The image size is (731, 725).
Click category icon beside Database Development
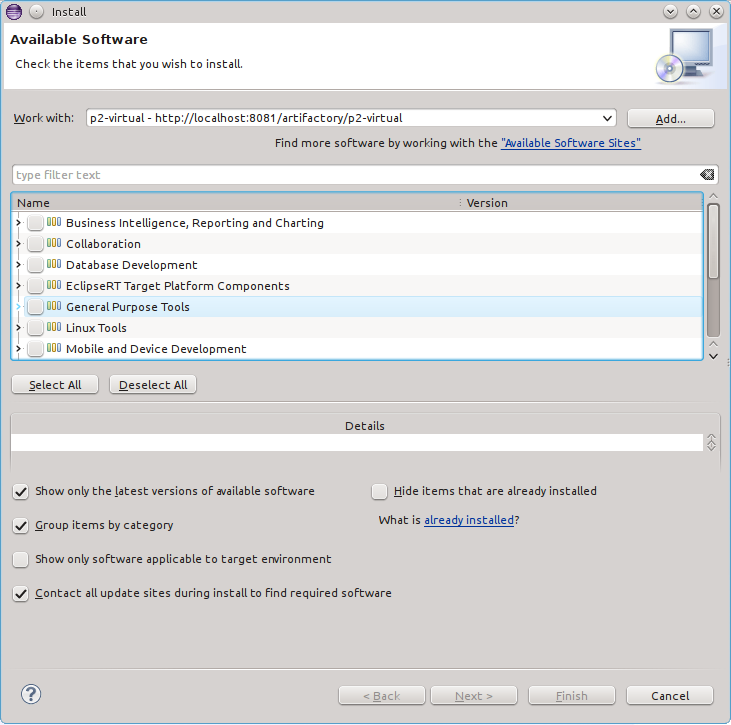point(54,264)
